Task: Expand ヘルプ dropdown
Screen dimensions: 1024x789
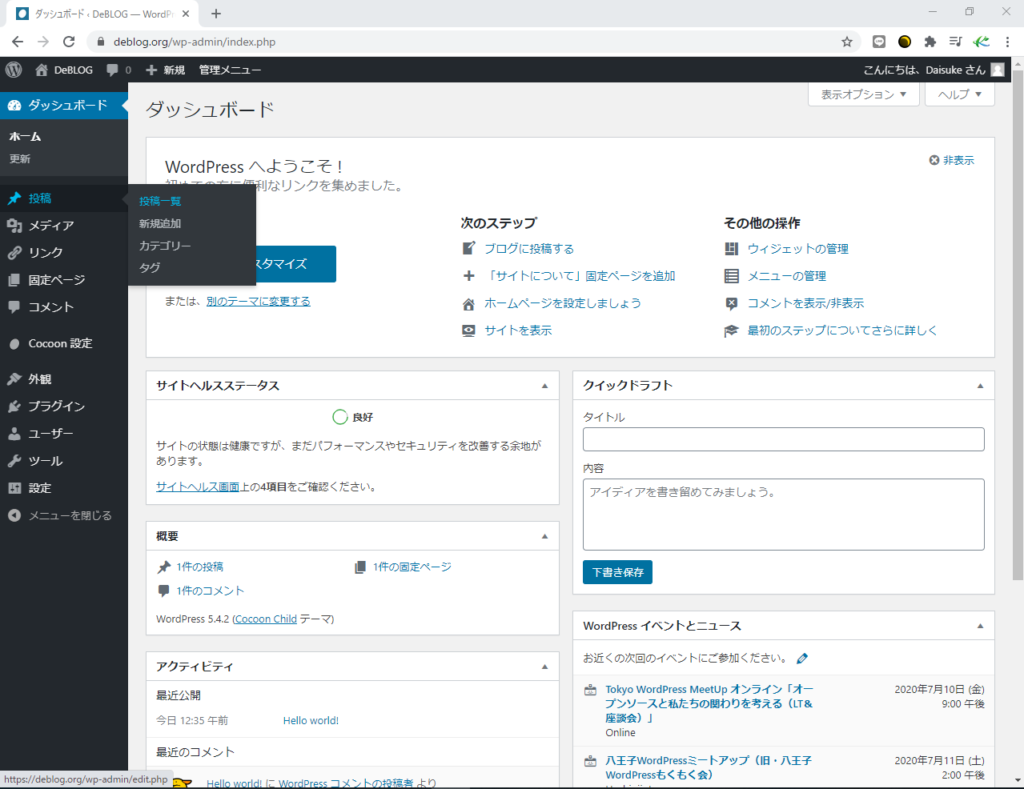Action: tap(959, 94)
